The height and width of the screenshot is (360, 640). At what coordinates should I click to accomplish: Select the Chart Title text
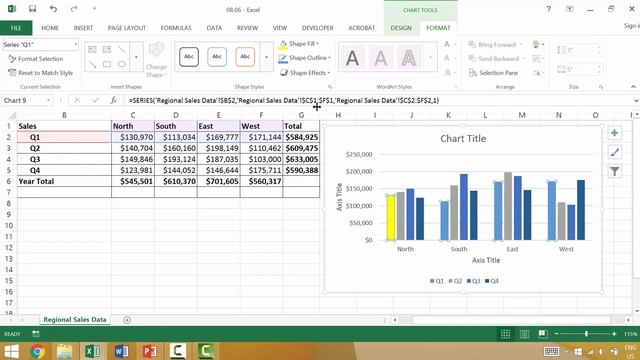pos(463,139)
